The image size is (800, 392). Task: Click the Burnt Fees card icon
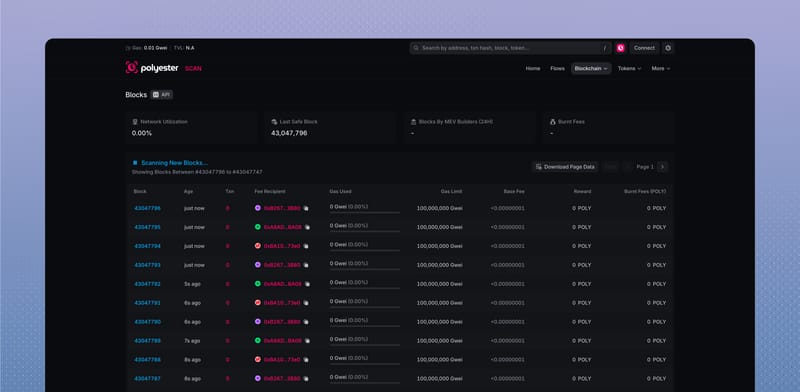coord(553,122)
